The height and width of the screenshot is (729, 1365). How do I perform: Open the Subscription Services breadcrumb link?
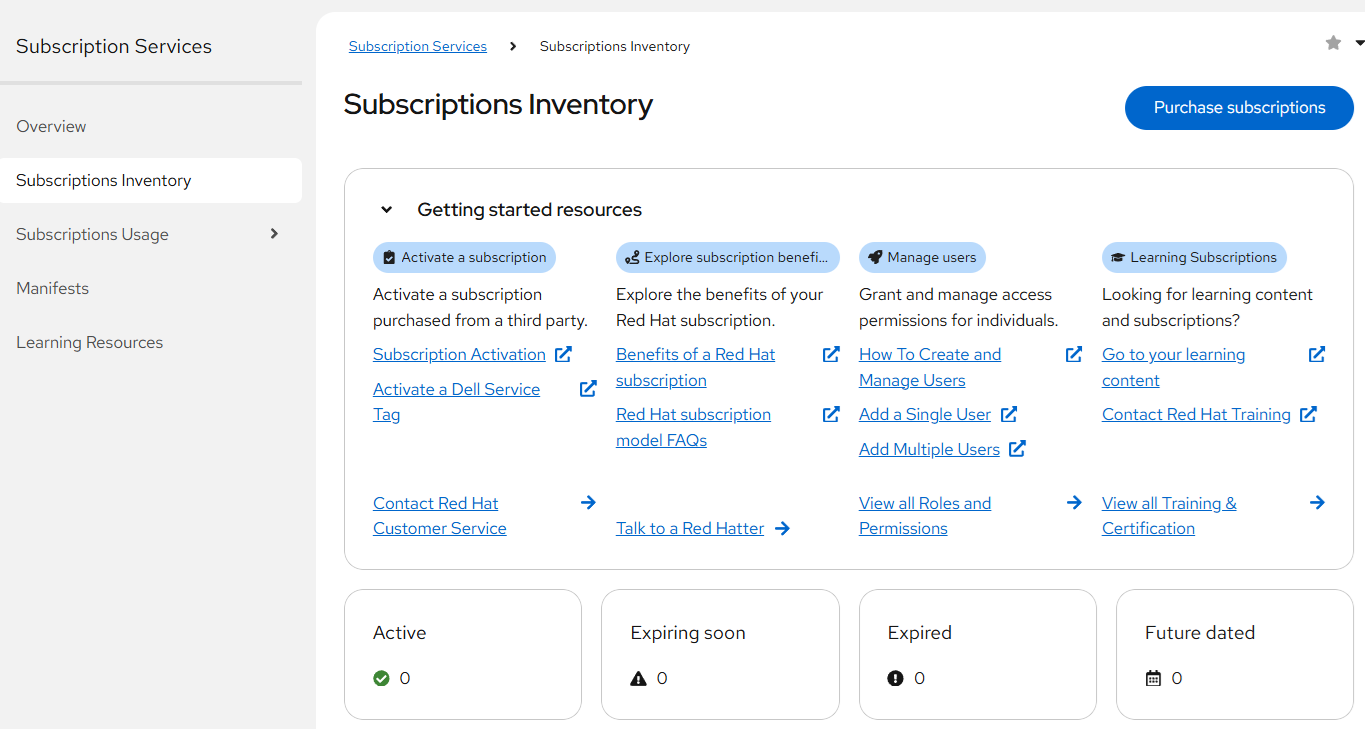pyautogui.click(x=418, y=46)
